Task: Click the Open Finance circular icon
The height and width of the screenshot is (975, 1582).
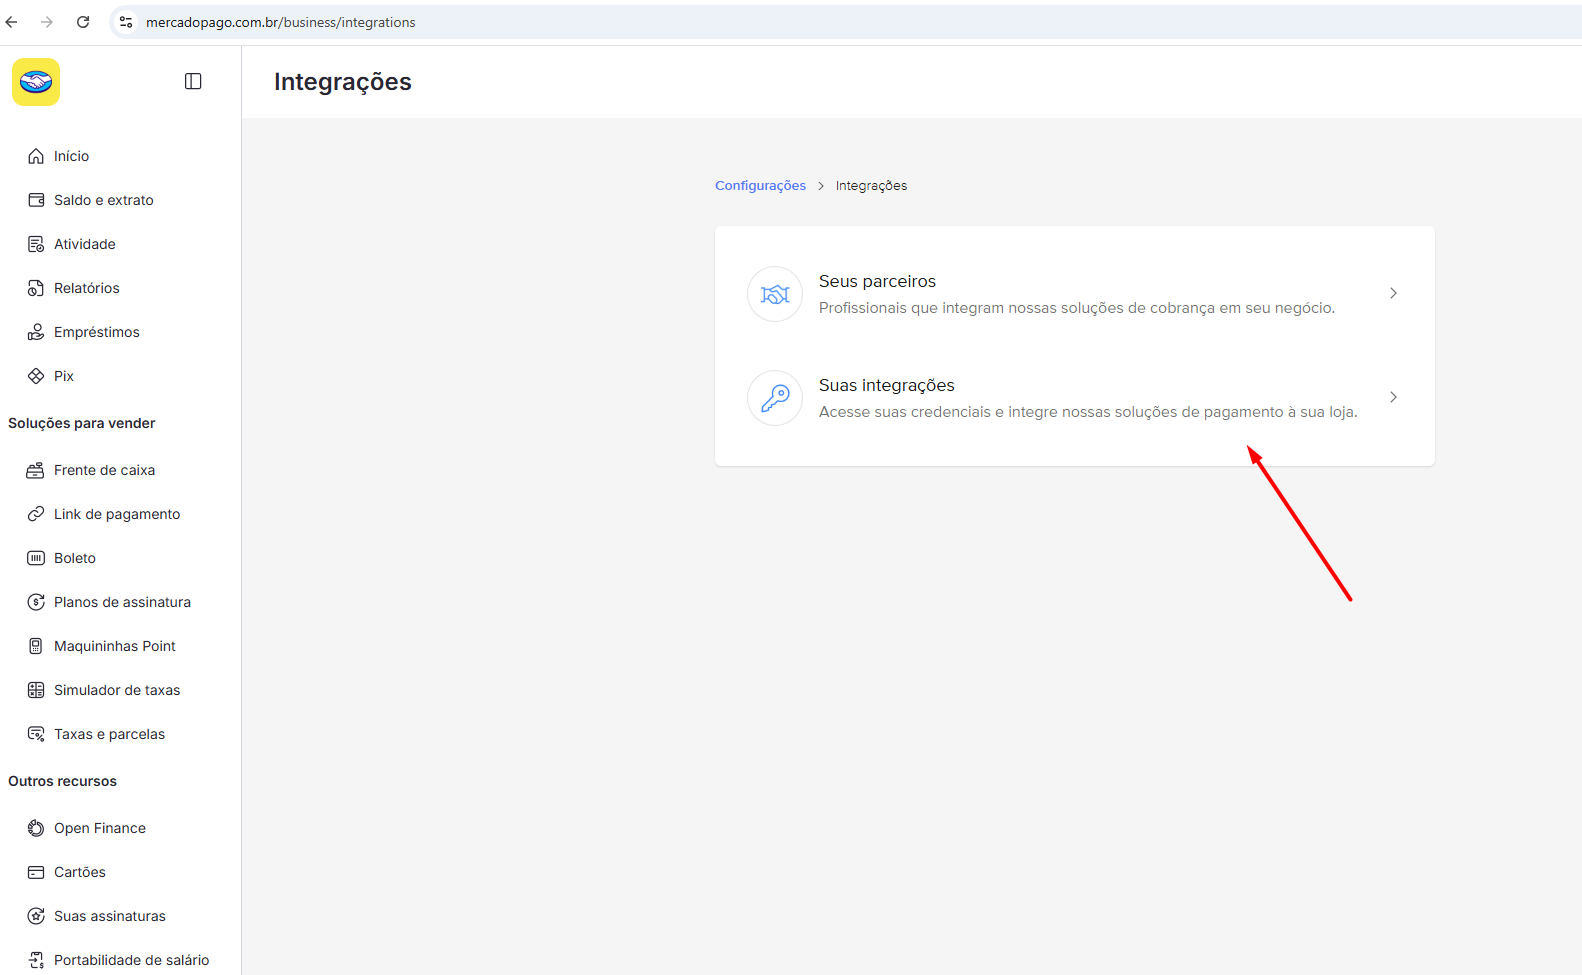Action: point(36,828)
